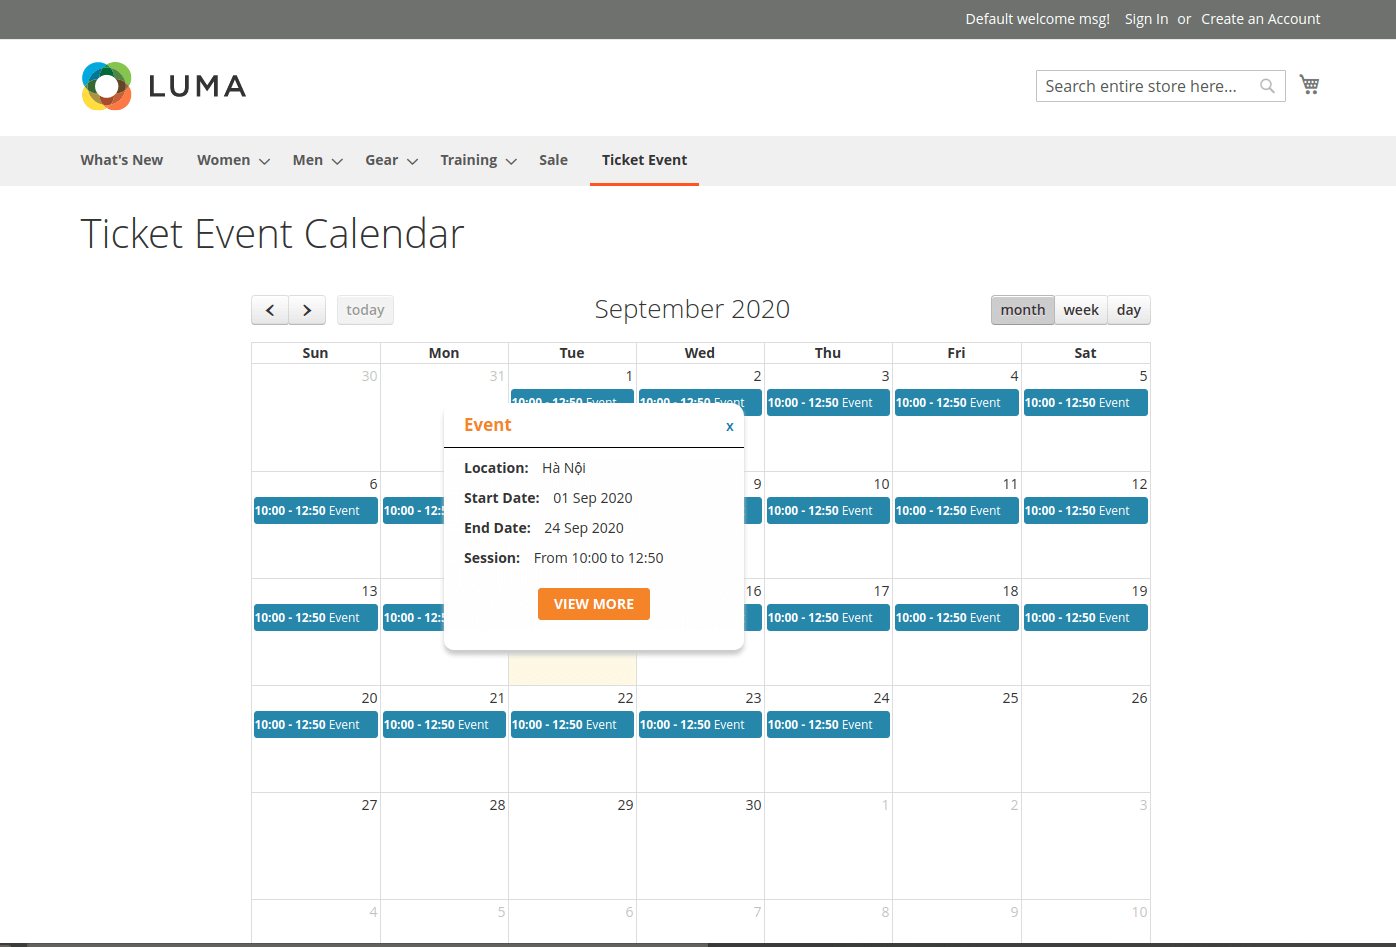The width and height of the screenshot is (1396, 947).
Task: Open the event on Saturday September 5
Action: (x=1085, y=403)
